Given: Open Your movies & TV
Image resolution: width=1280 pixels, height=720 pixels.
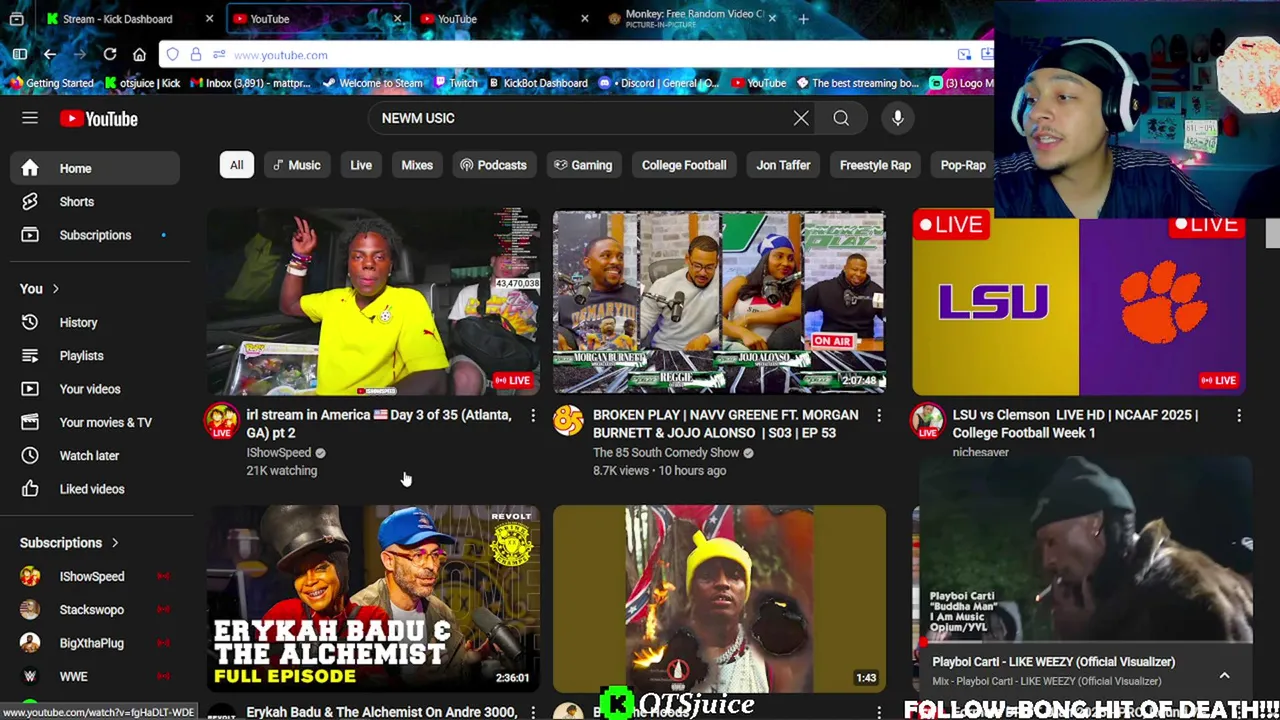Looking at the screenshot, I should (95, 422).
